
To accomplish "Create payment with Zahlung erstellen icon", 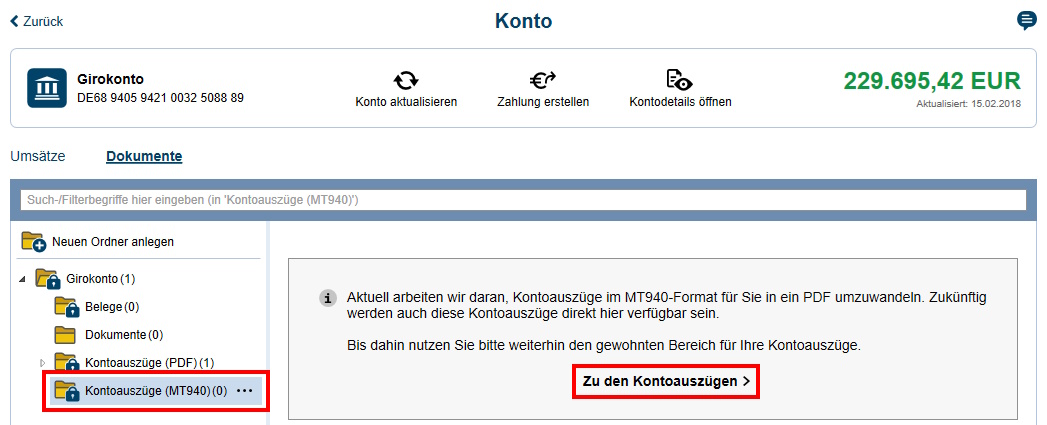I will [542, 81].
